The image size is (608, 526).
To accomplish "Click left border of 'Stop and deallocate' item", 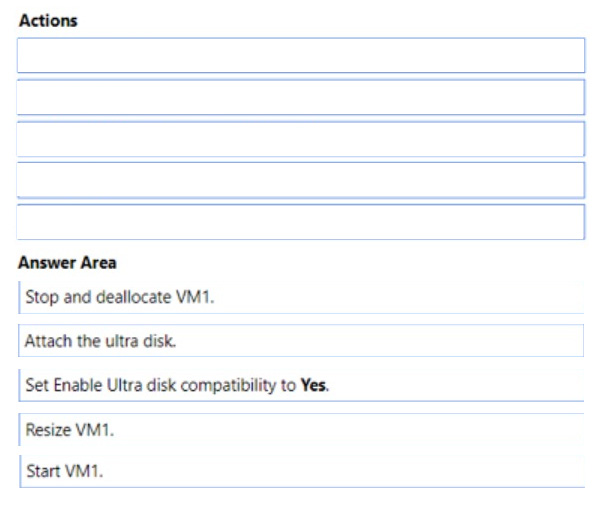I will tap(19, 298).
